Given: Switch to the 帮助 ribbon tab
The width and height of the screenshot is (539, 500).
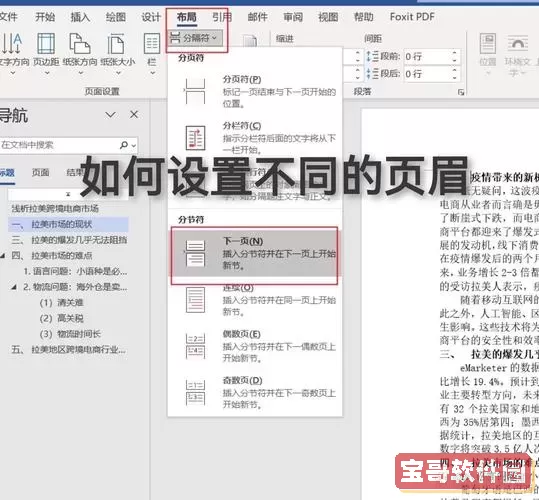Looking at the screenshot, I should click(363, 17).
